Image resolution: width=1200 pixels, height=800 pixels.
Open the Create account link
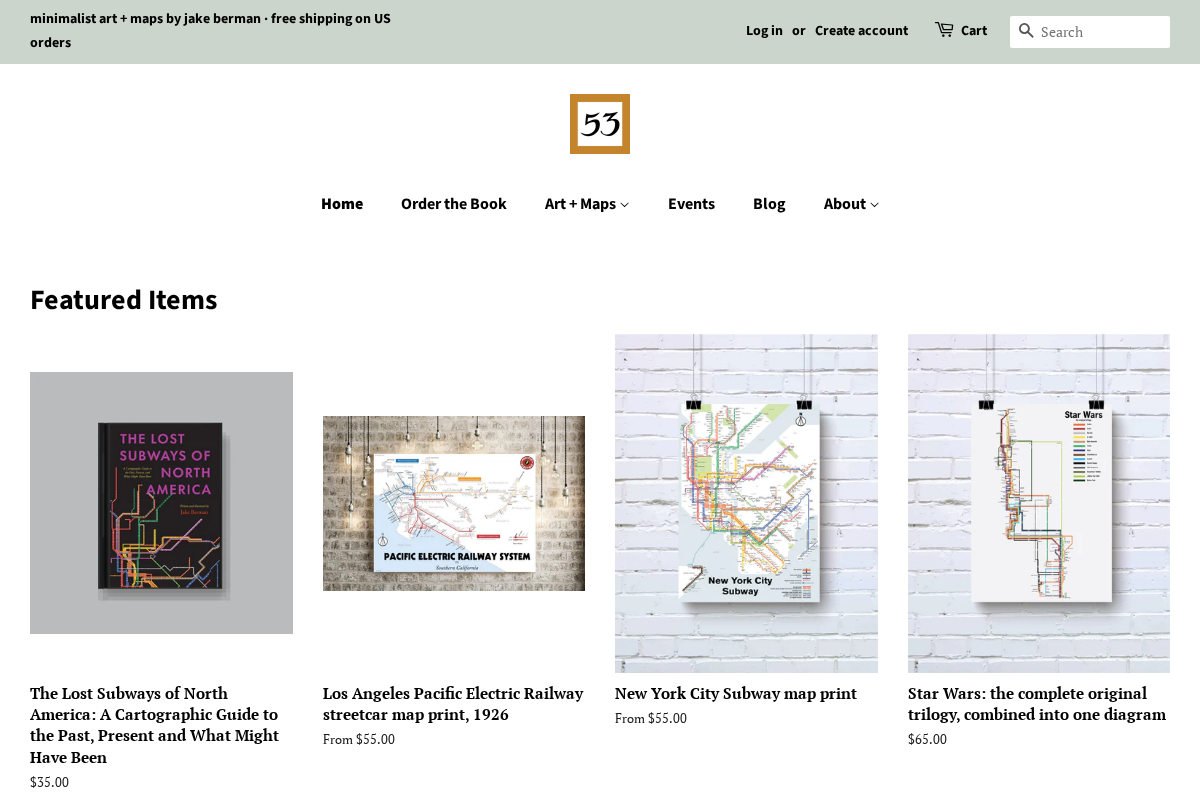pyautogui.click(x=861, y=30)
